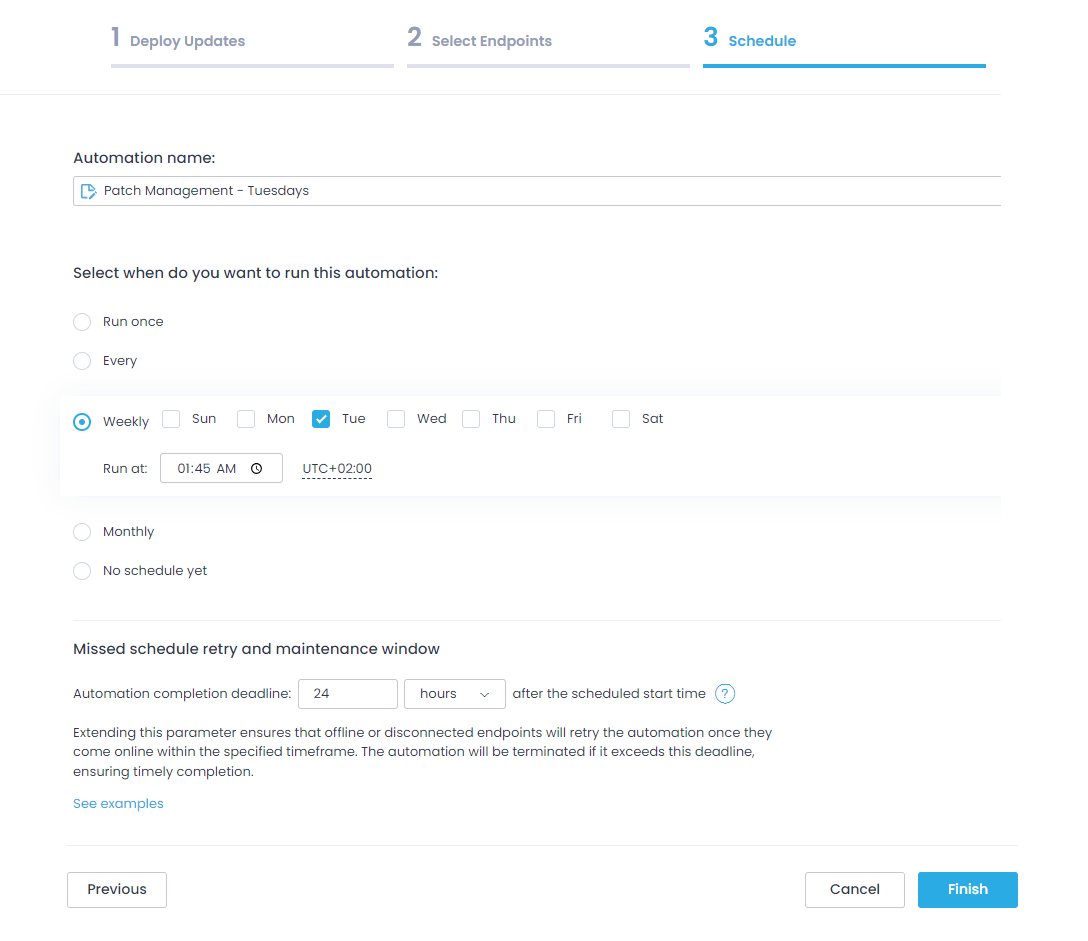The image size is (1088, 941).
Task: Click the Finish button
Action: click(967, 890)
